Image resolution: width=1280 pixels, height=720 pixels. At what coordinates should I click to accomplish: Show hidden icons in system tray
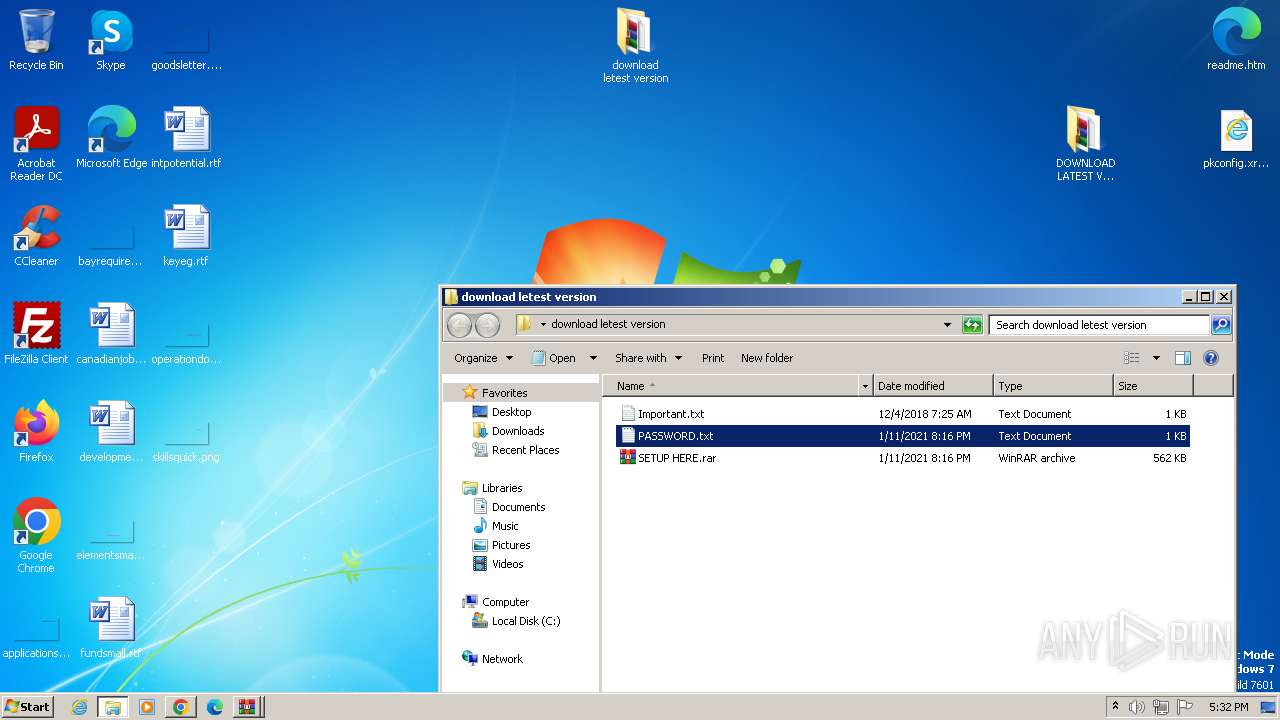pyautogui.click(x=1115, y=707)
